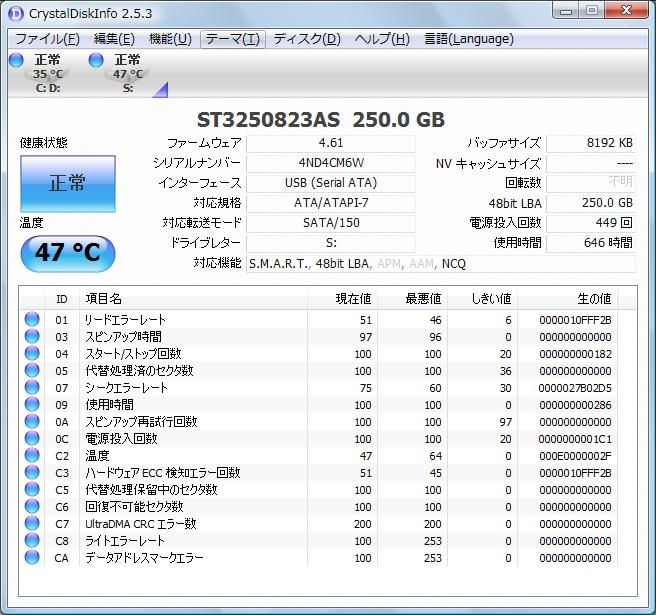Click status orb for Read Error Rate row
The height and width of the screenshot is (615, 656).
[32, 320]
